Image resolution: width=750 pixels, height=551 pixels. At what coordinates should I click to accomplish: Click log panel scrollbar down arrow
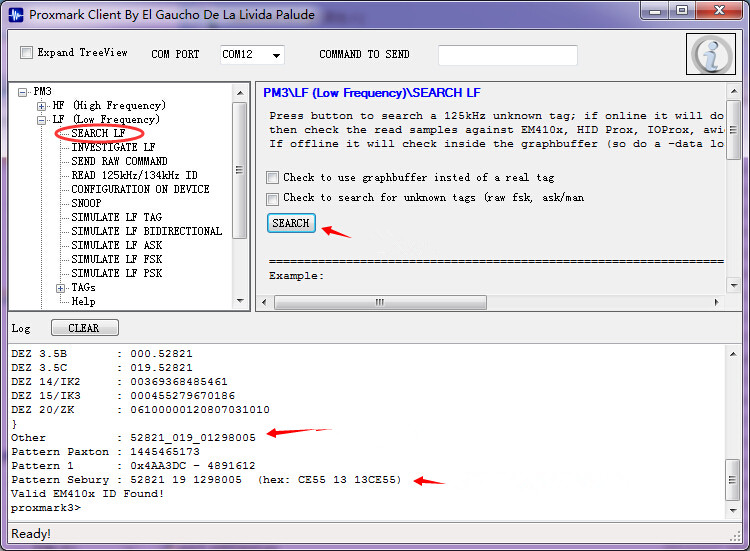pyautogui.click(x=733, y=510)
